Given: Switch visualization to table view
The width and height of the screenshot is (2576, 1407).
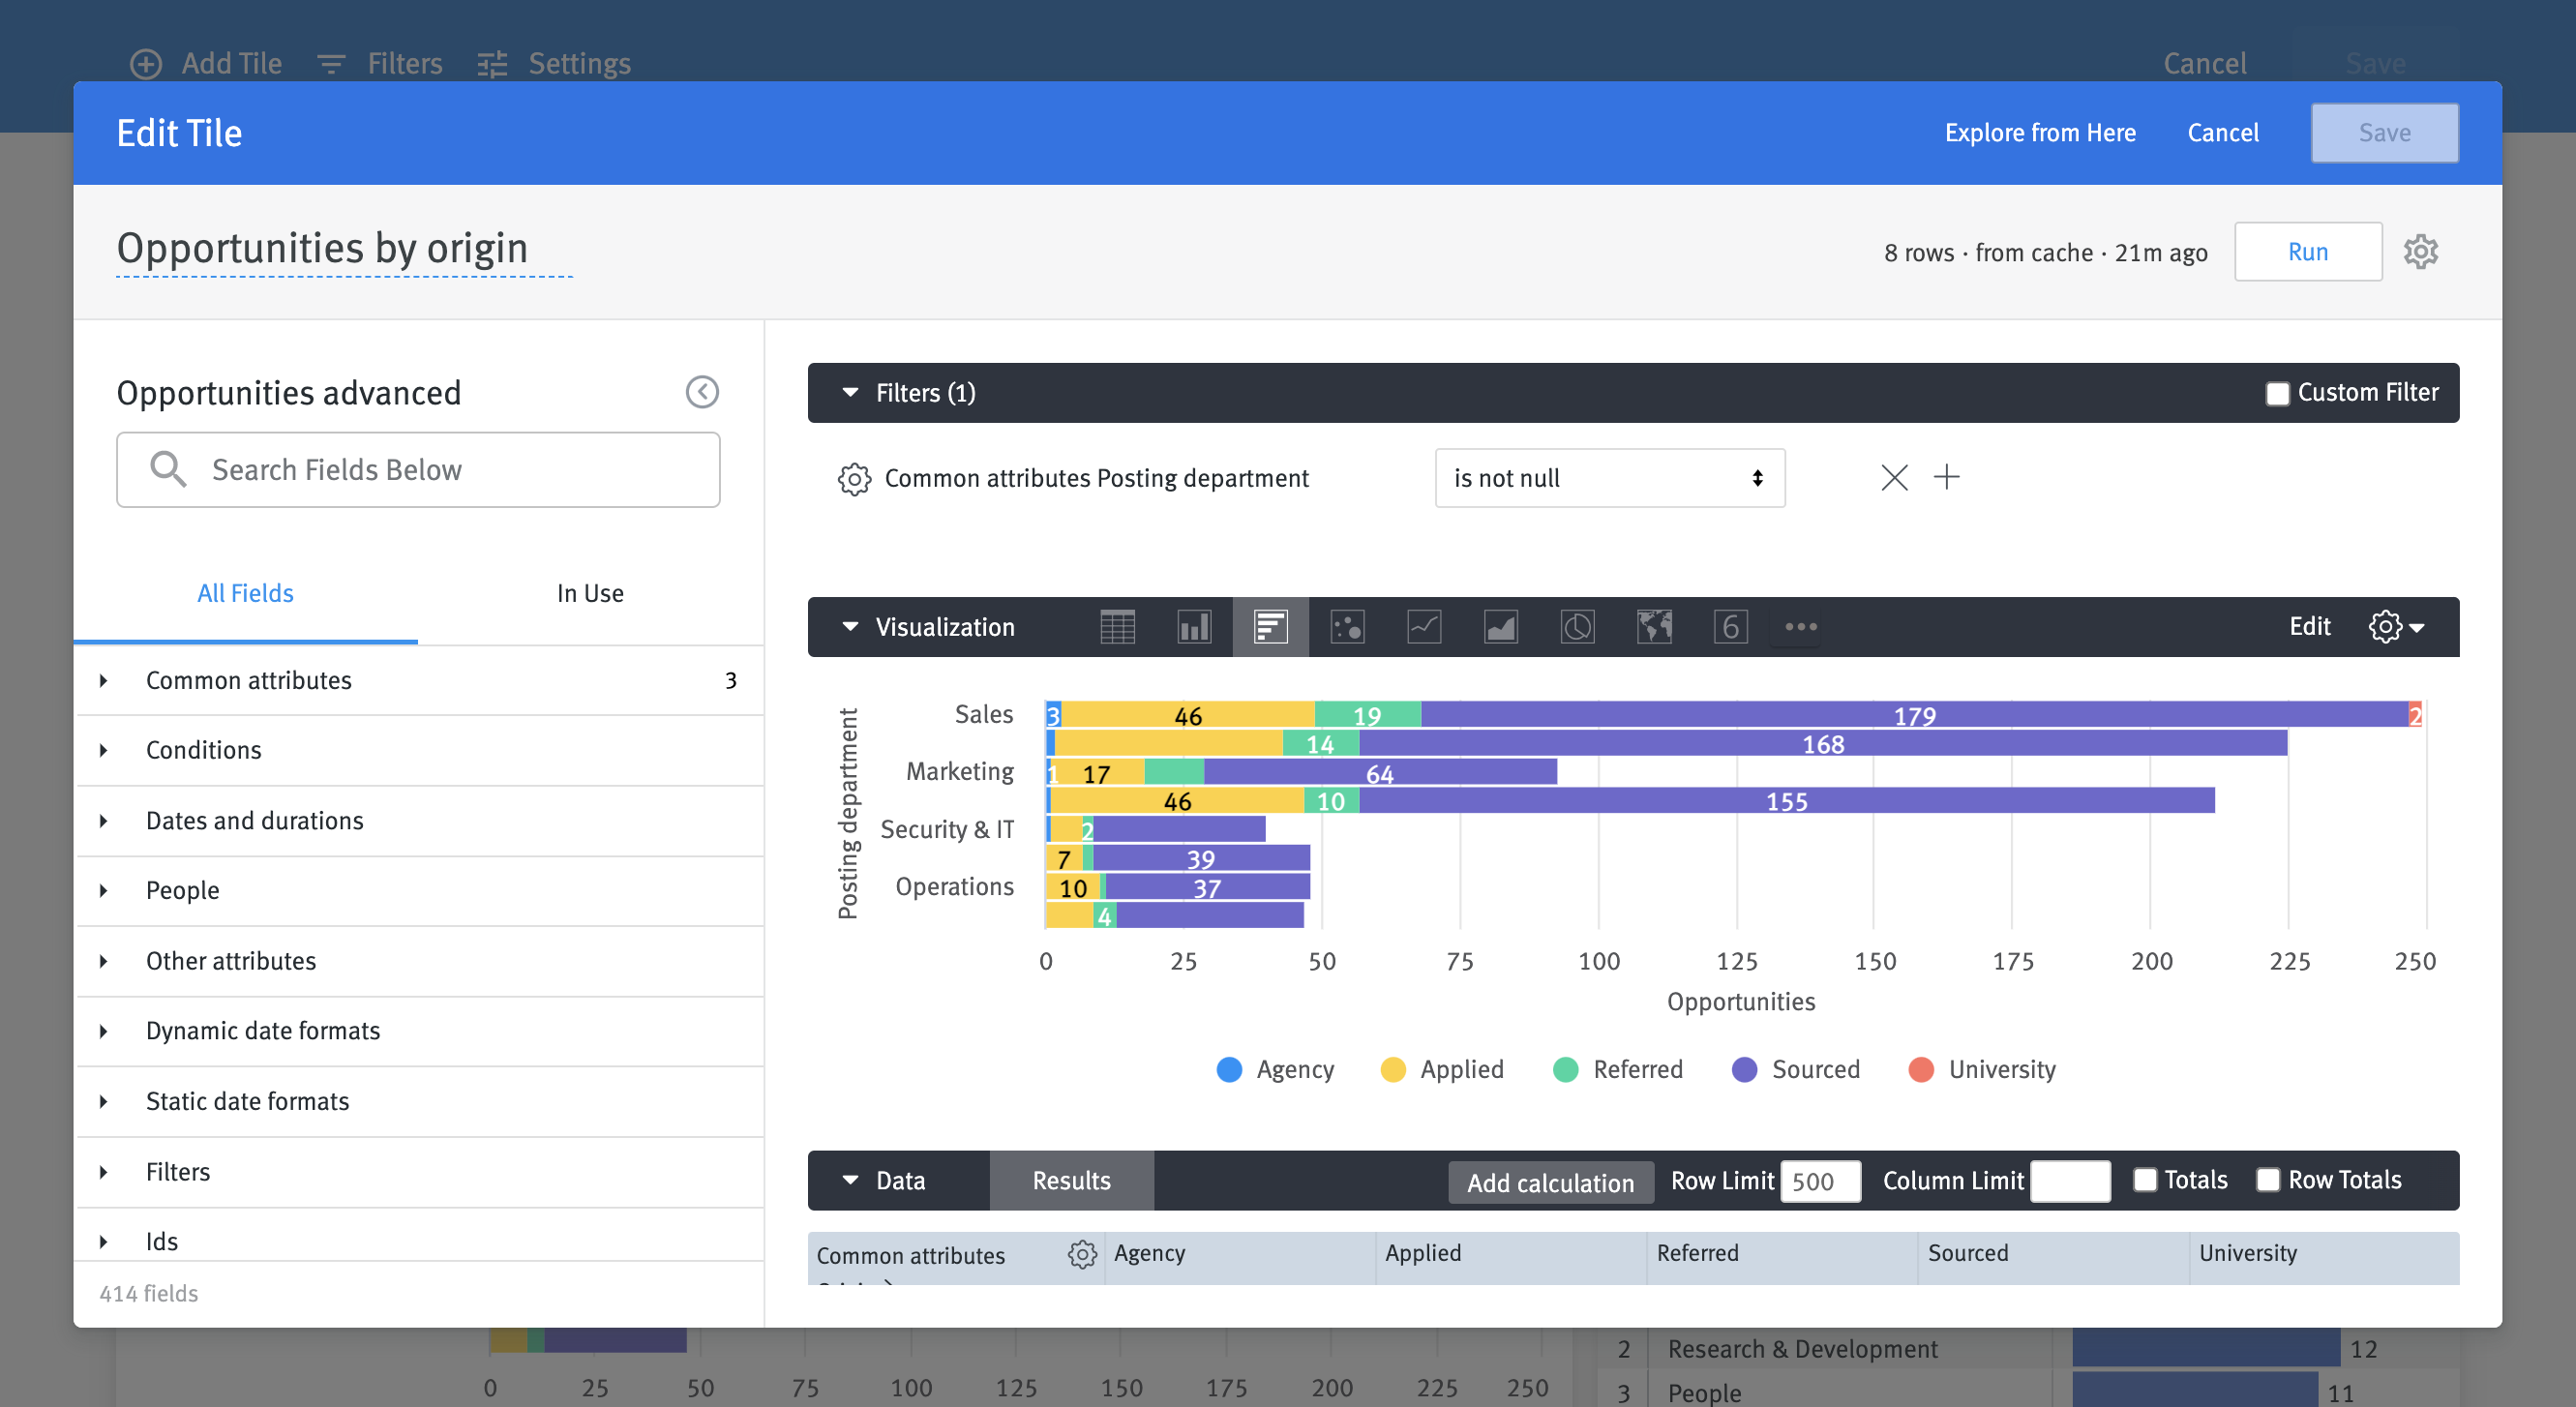Looking at the screenshot, I should click(x=1118, y=627).
